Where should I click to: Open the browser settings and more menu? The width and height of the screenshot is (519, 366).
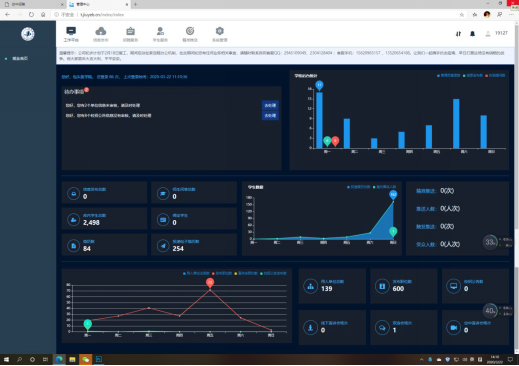pyautogui.click(x=511, y=15)
